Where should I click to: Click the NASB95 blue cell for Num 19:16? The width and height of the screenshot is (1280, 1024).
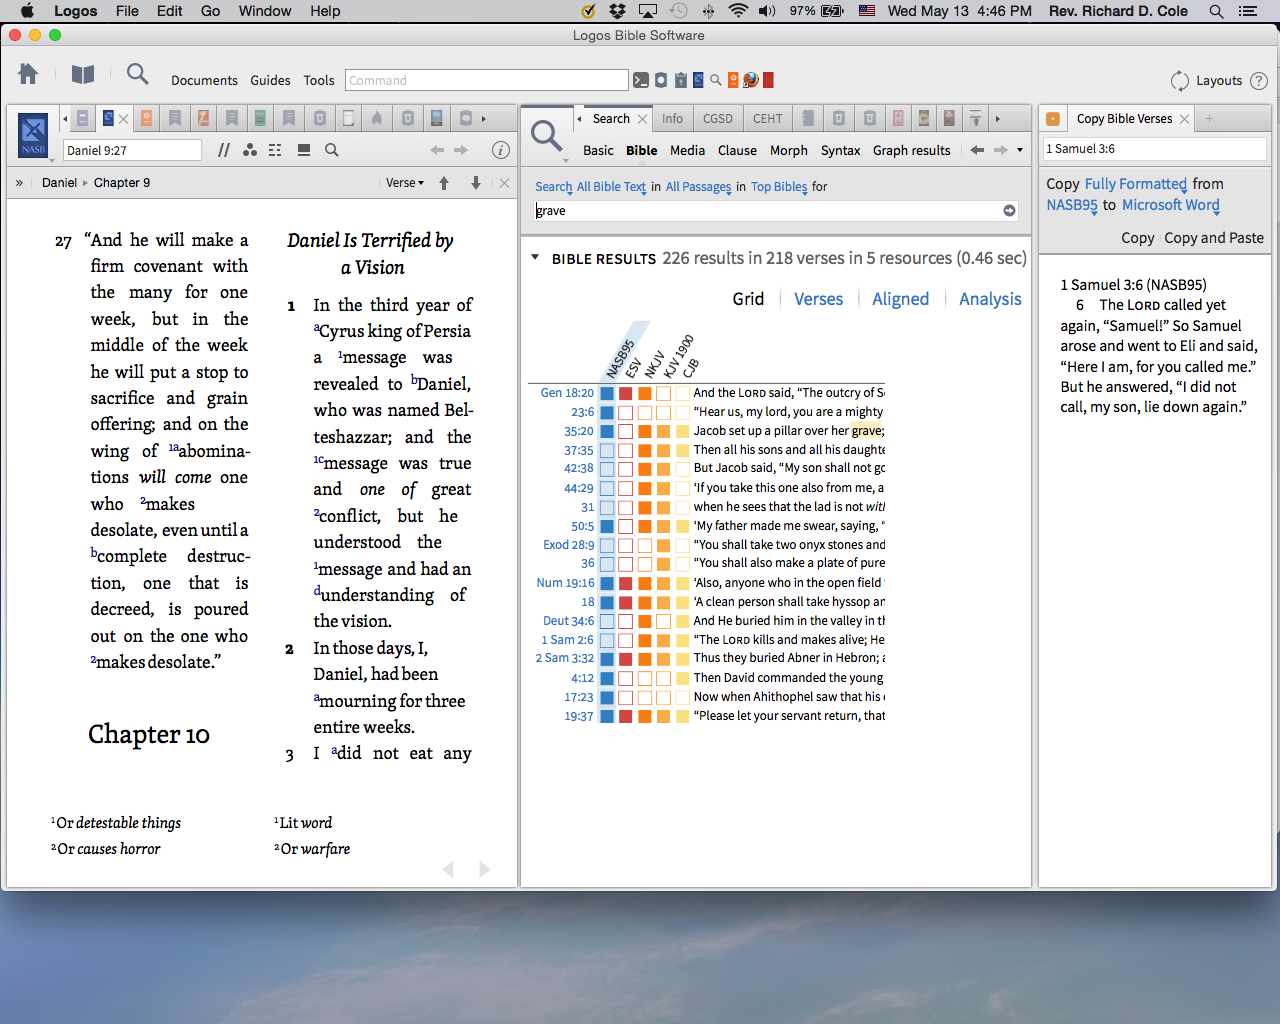click(x=607, y=583)
